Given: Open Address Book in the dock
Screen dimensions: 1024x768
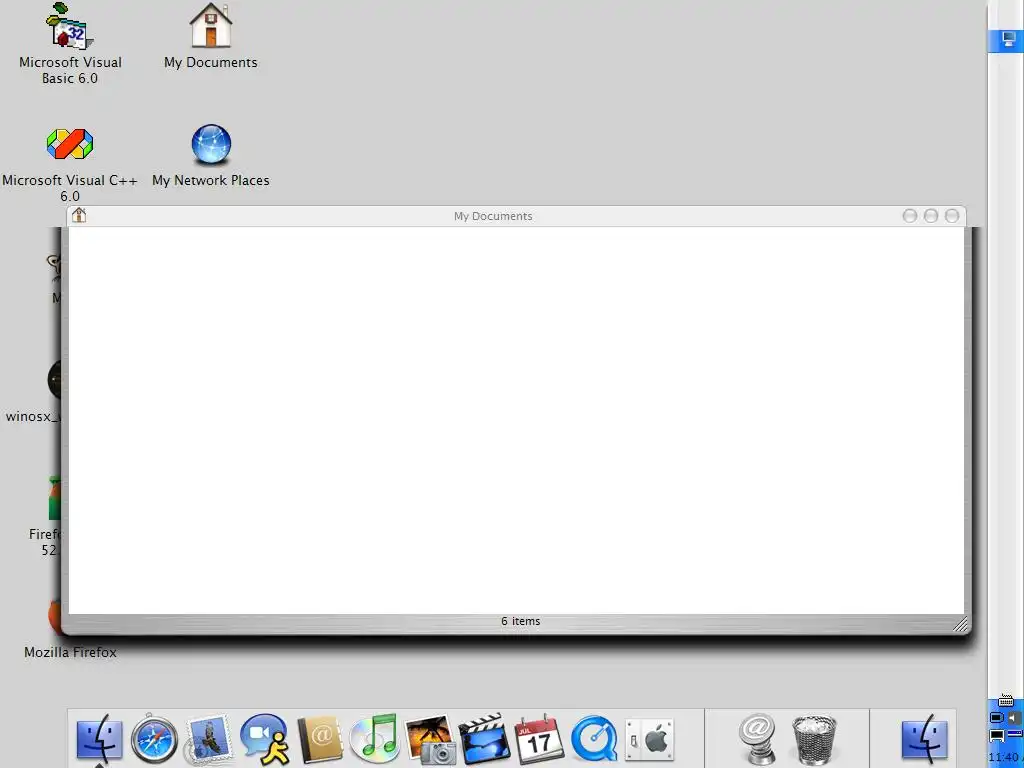Looking at the screenshot, I should pos(320,740).
